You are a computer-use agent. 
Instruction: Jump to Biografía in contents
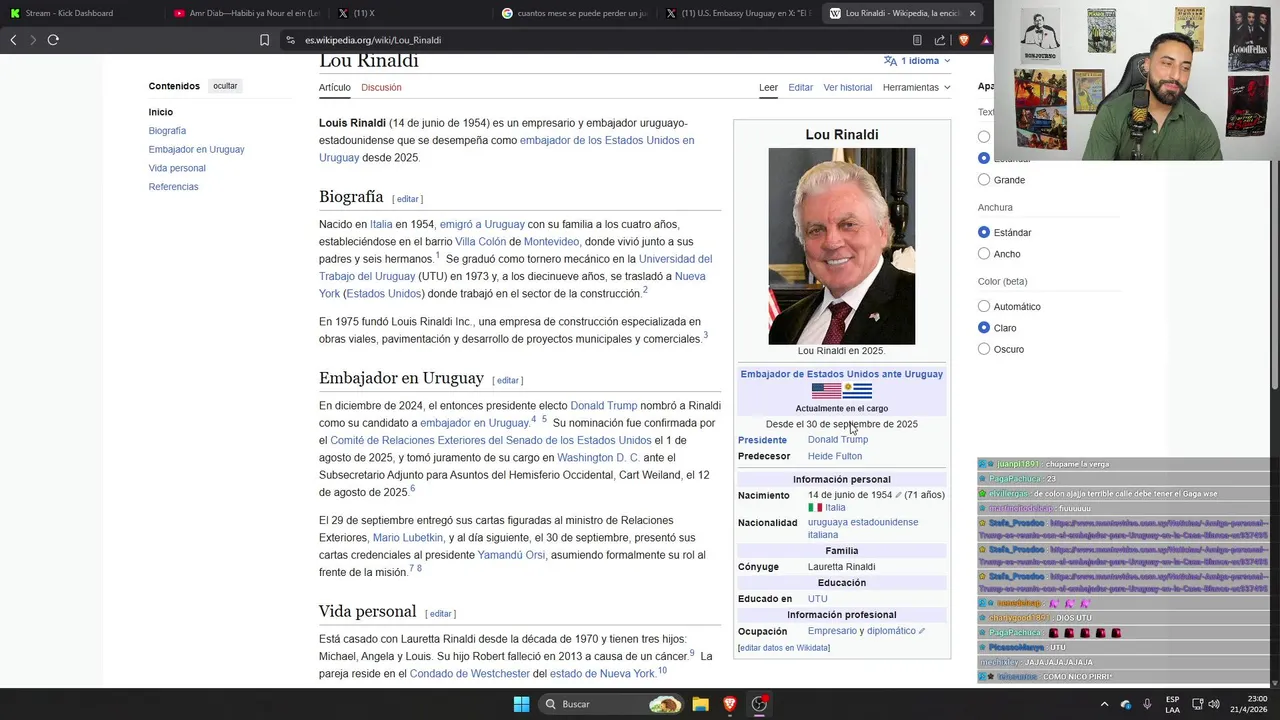pyautogui.click(x=167, y=131)
